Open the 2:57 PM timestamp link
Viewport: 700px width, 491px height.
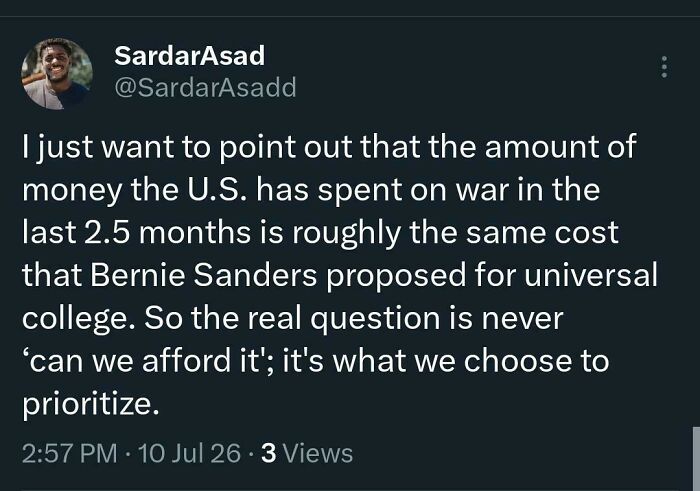click(70, 454)
